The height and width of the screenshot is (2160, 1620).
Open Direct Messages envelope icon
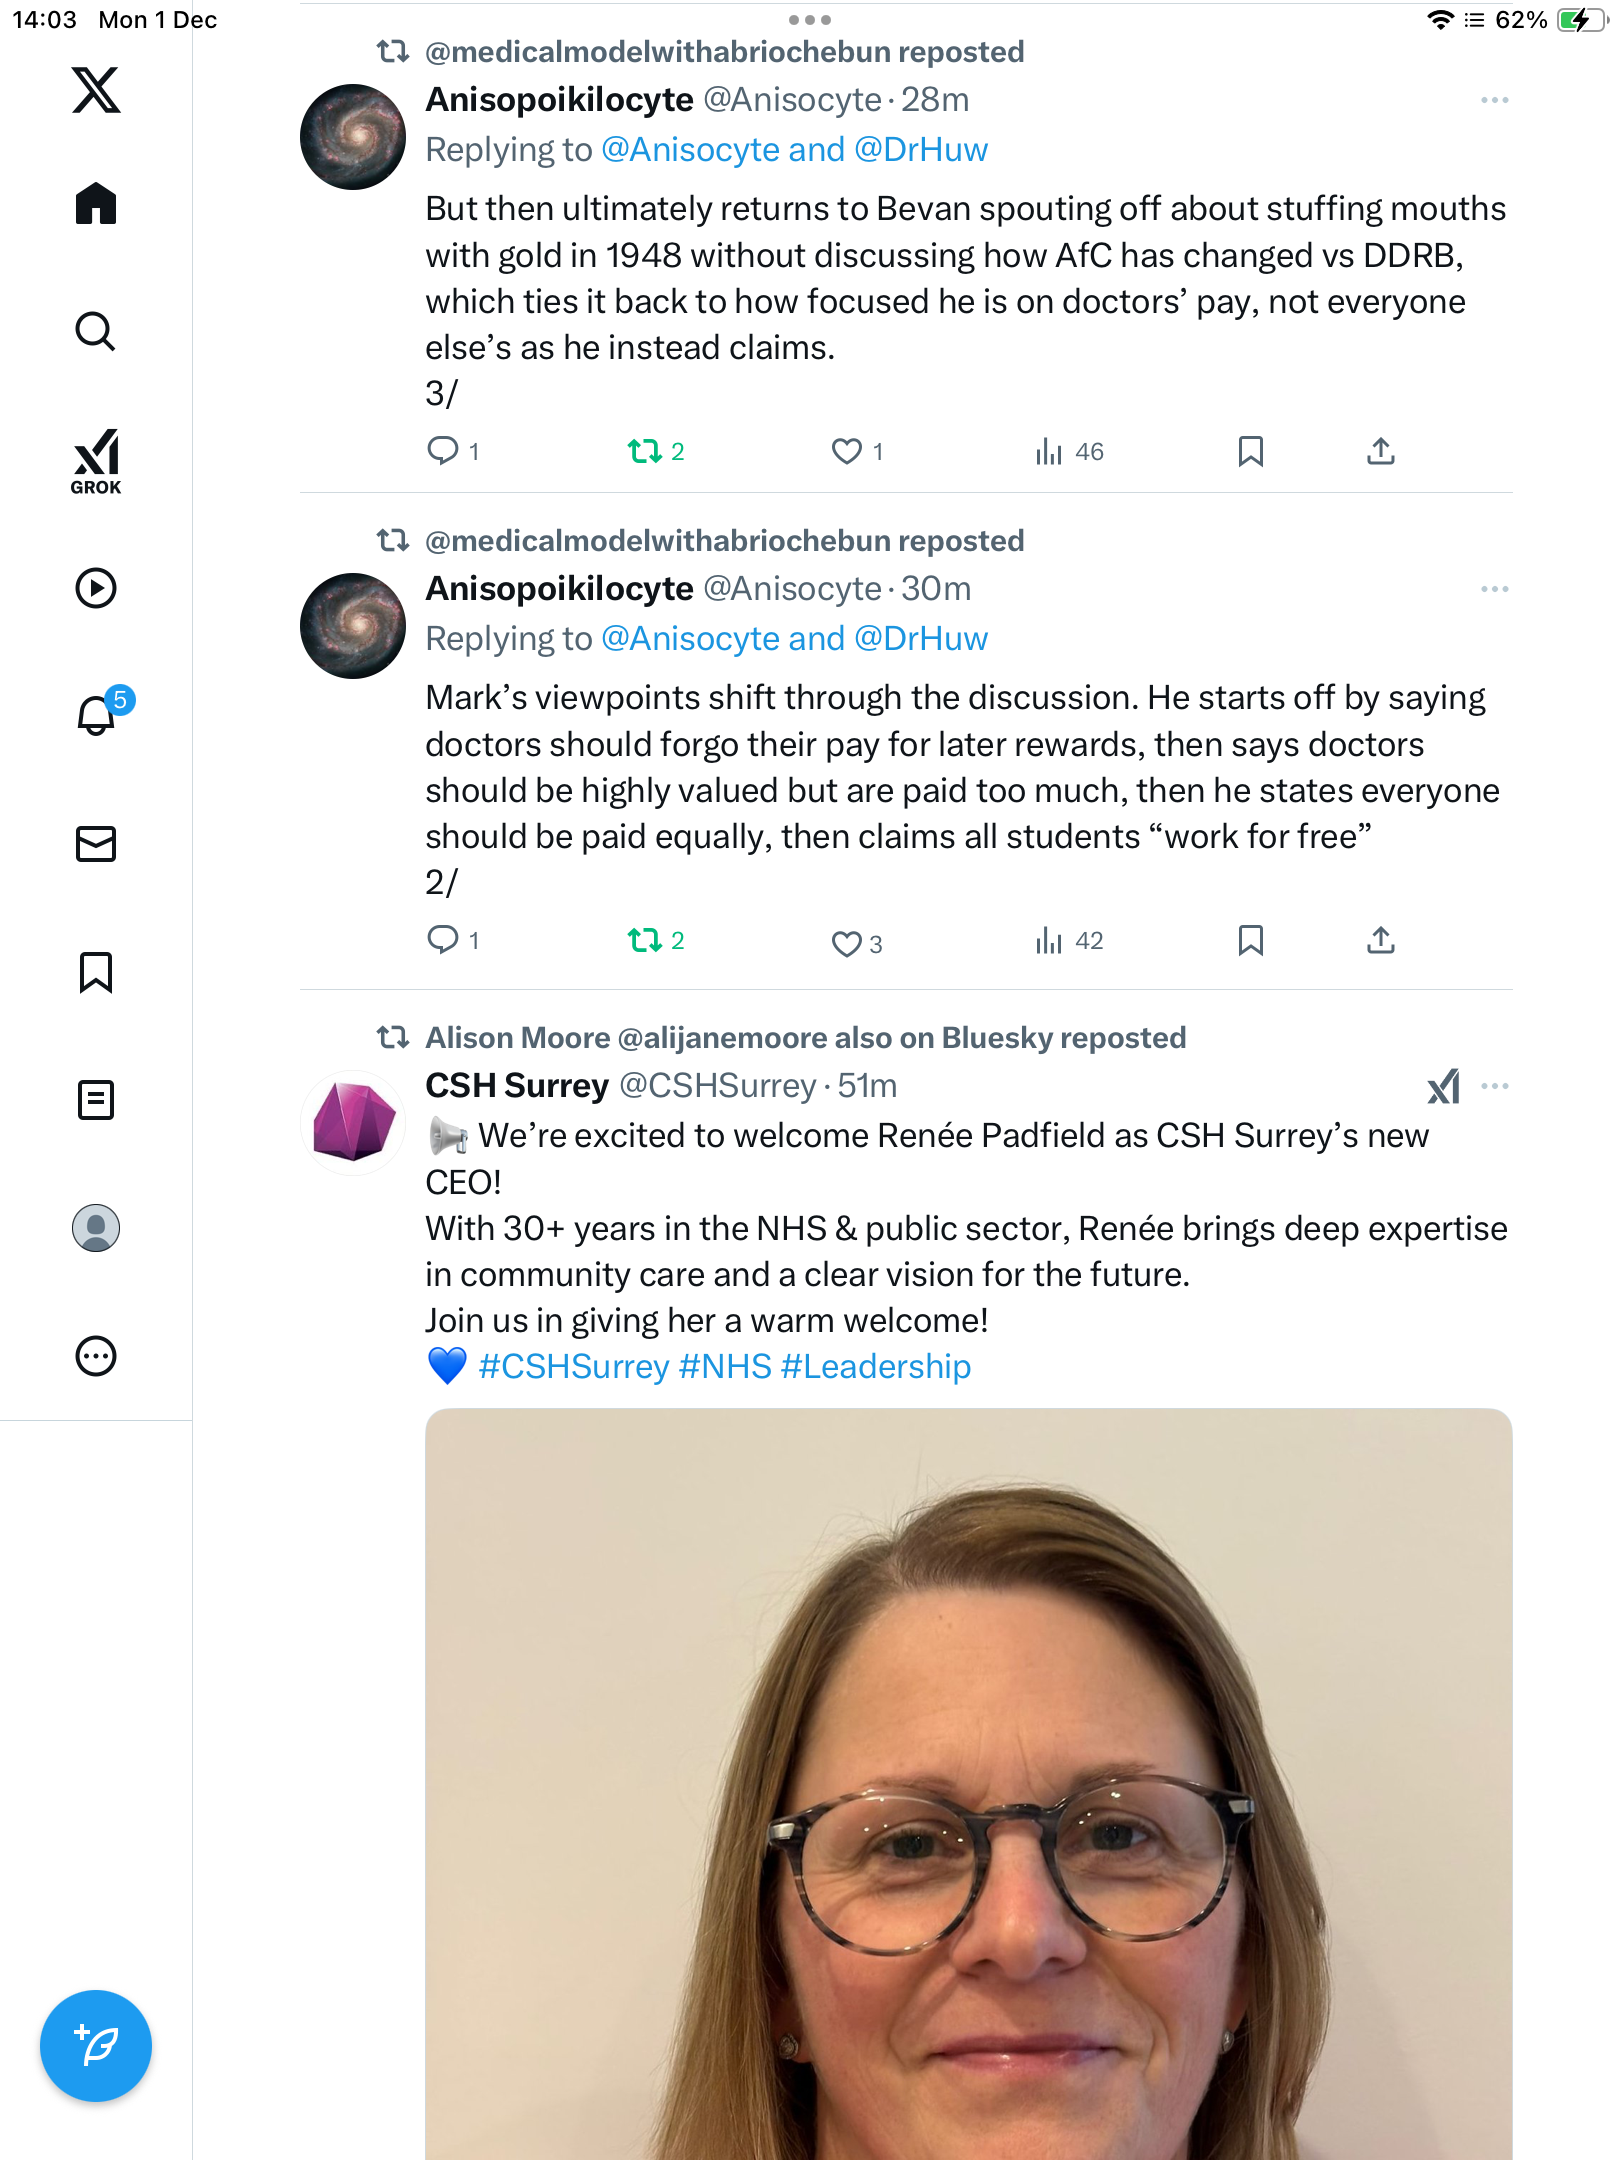click(96, 844)
